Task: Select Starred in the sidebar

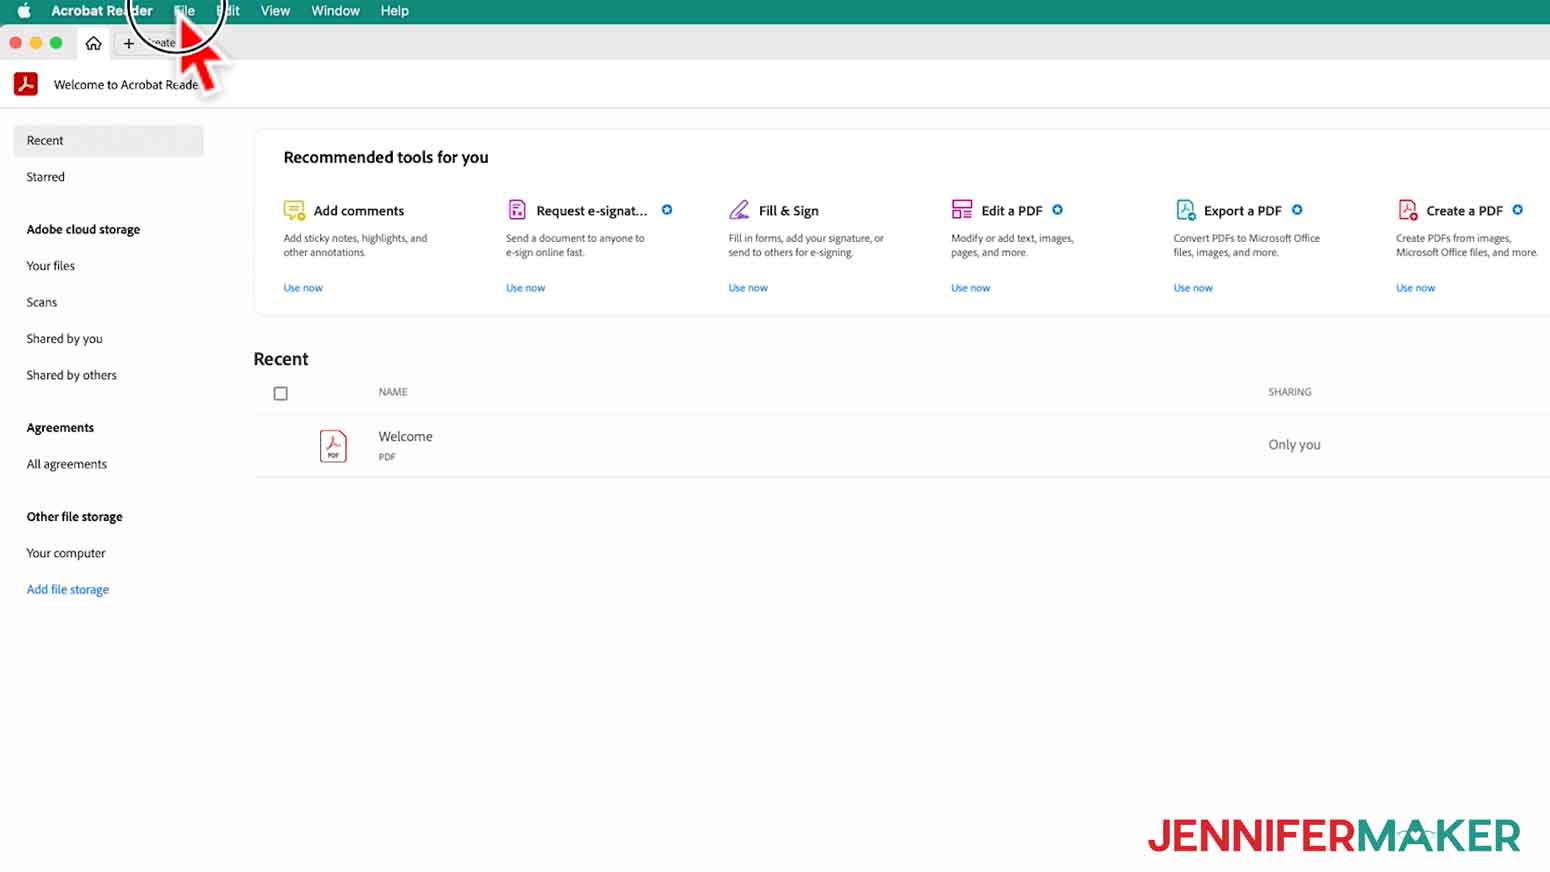Action: click(46, 177)
